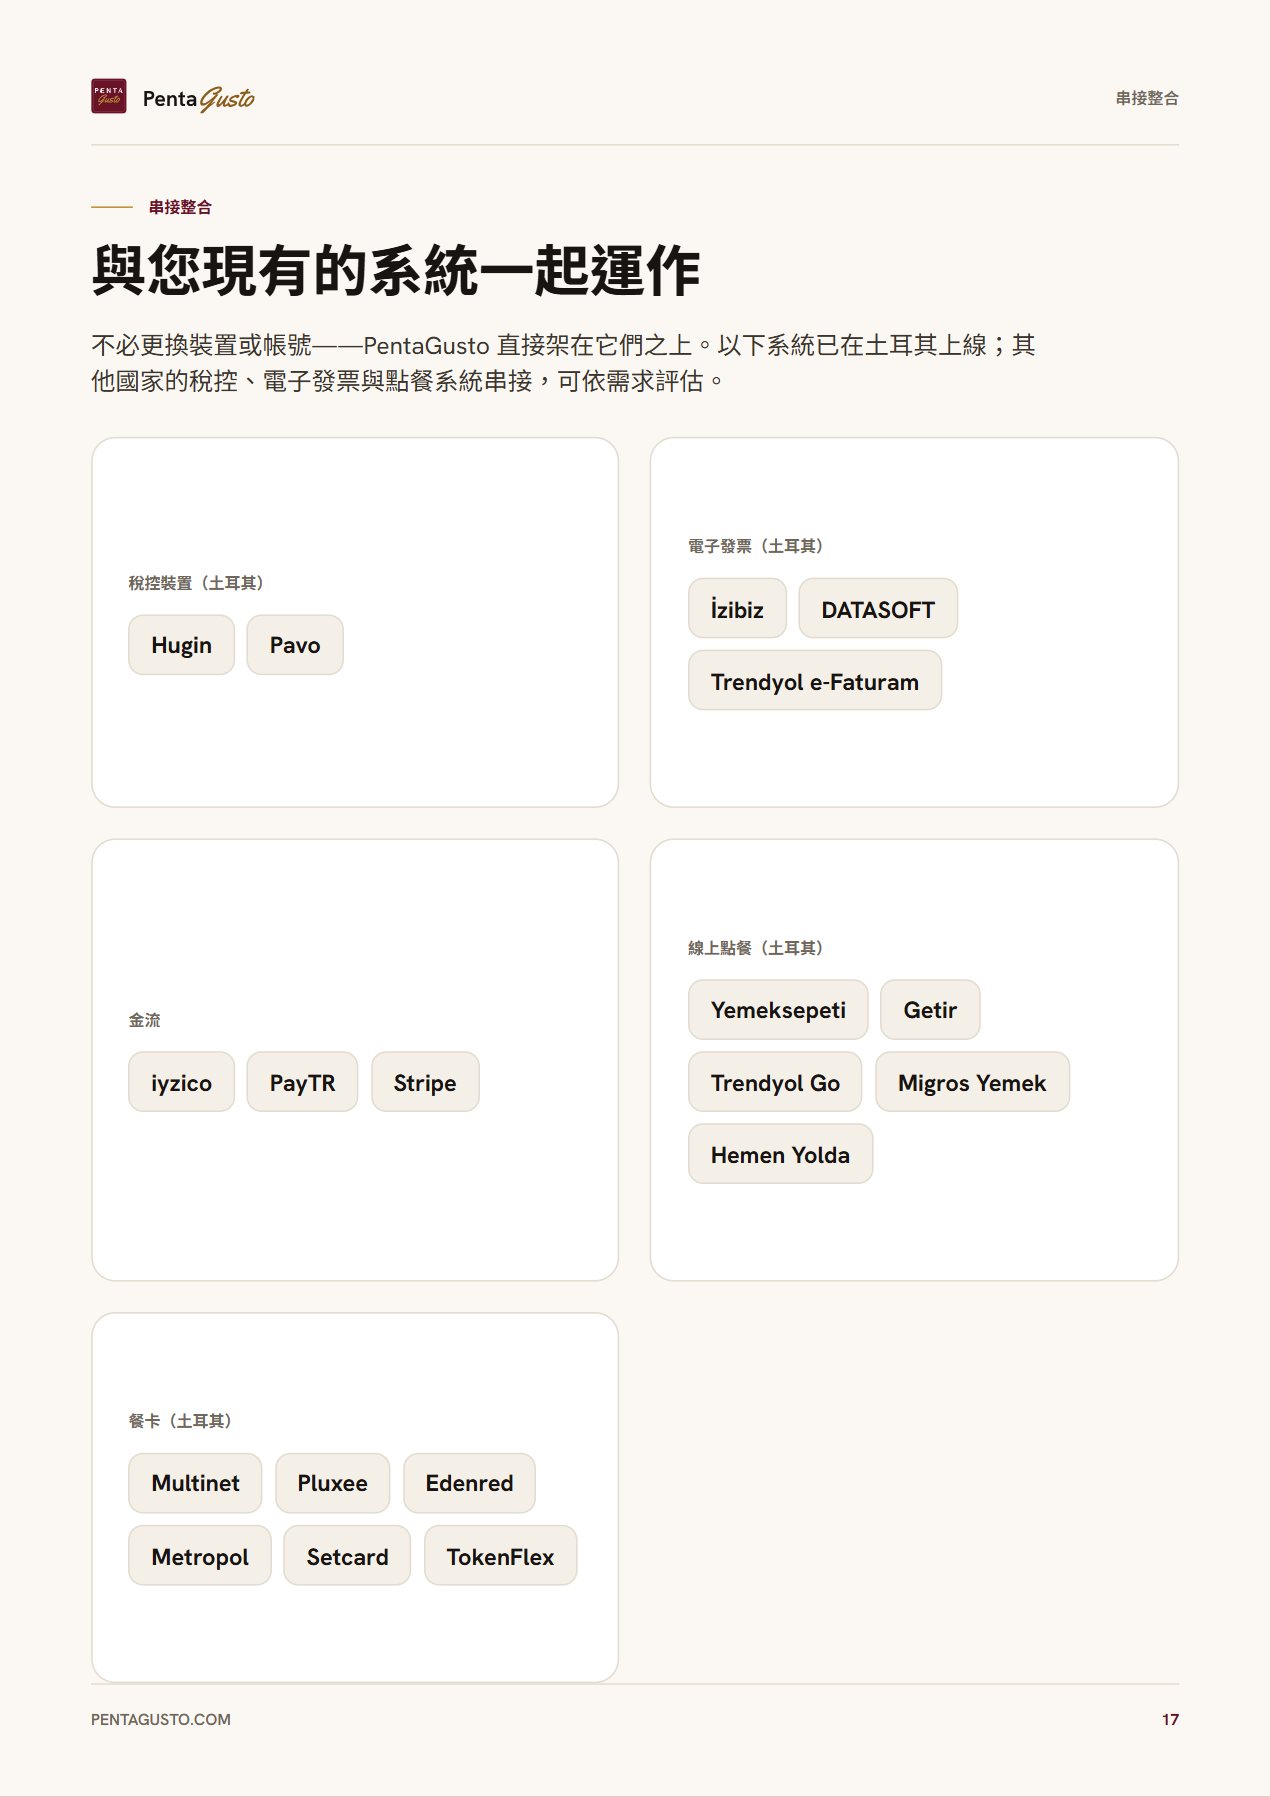Select the iyzico payment chip
The image size is (1270, 1797).
pyautogui.click(x=181, y=1082)
